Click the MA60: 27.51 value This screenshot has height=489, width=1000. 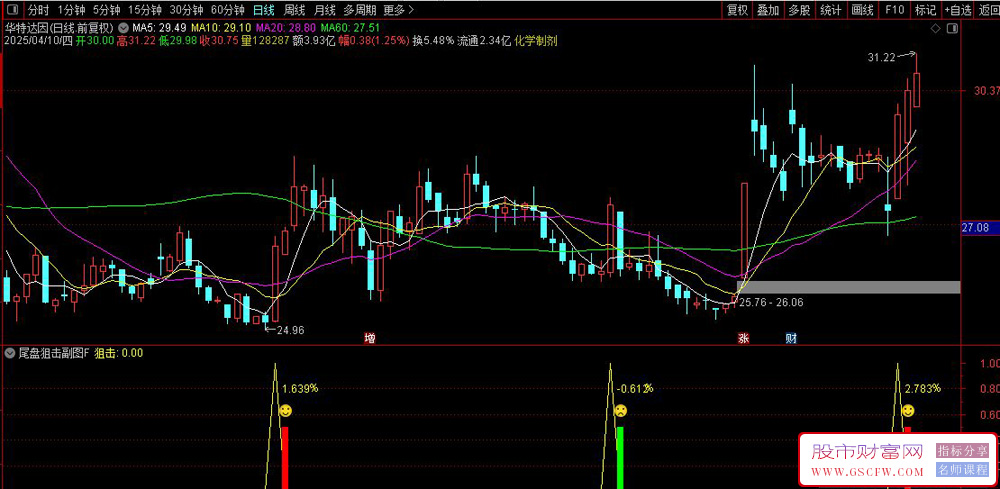(350, 28)
